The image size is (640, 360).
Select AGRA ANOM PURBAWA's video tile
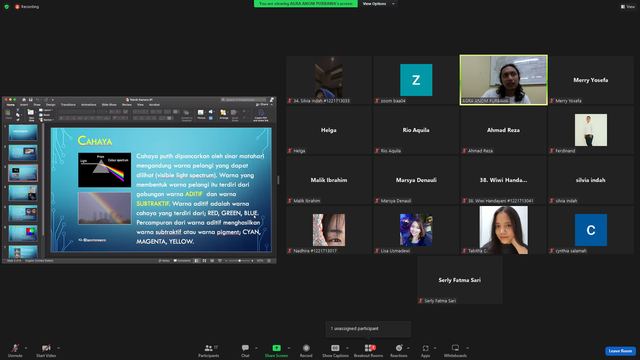coord(504,80)
